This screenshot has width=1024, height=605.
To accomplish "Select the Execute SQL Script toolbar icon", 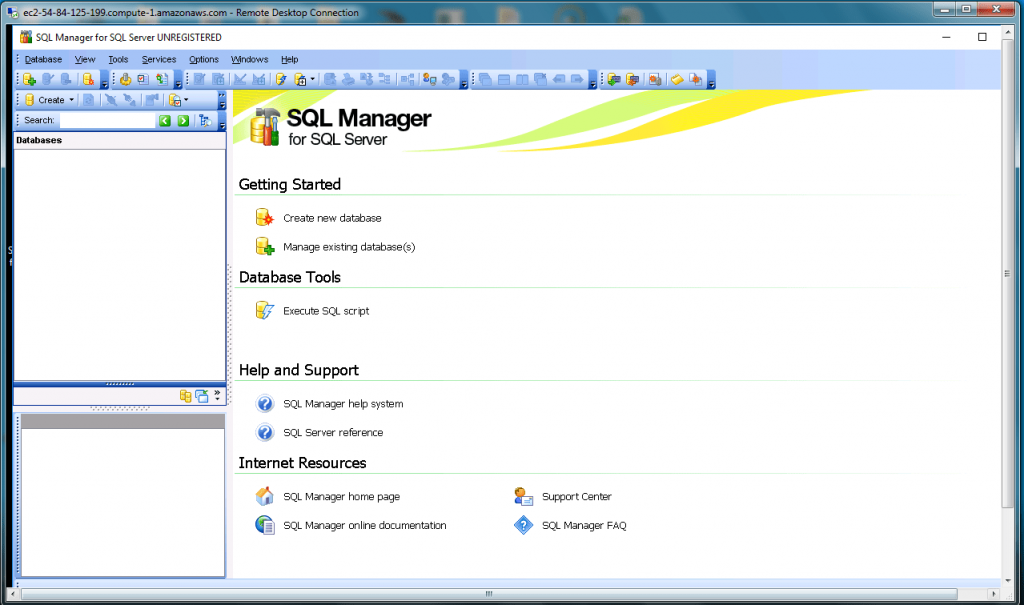I will (x=163, y=79).
